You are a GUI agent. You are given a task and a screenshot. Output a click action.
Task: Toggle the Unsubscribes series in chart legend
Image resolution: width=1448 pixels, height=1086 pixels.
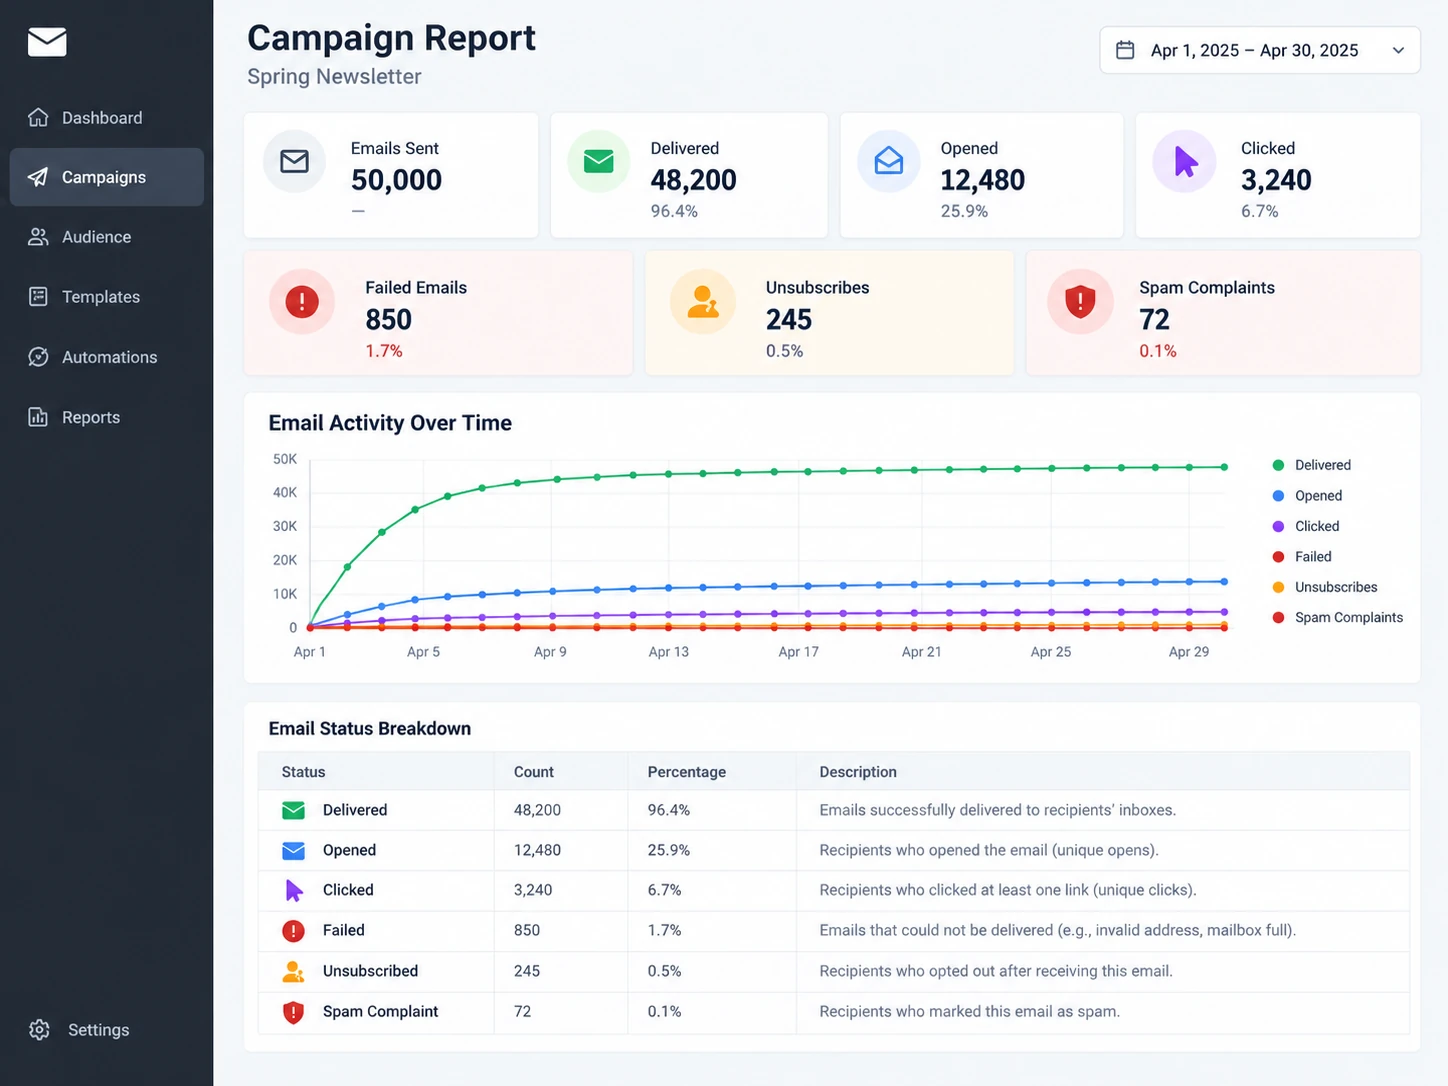(1324, 587)
